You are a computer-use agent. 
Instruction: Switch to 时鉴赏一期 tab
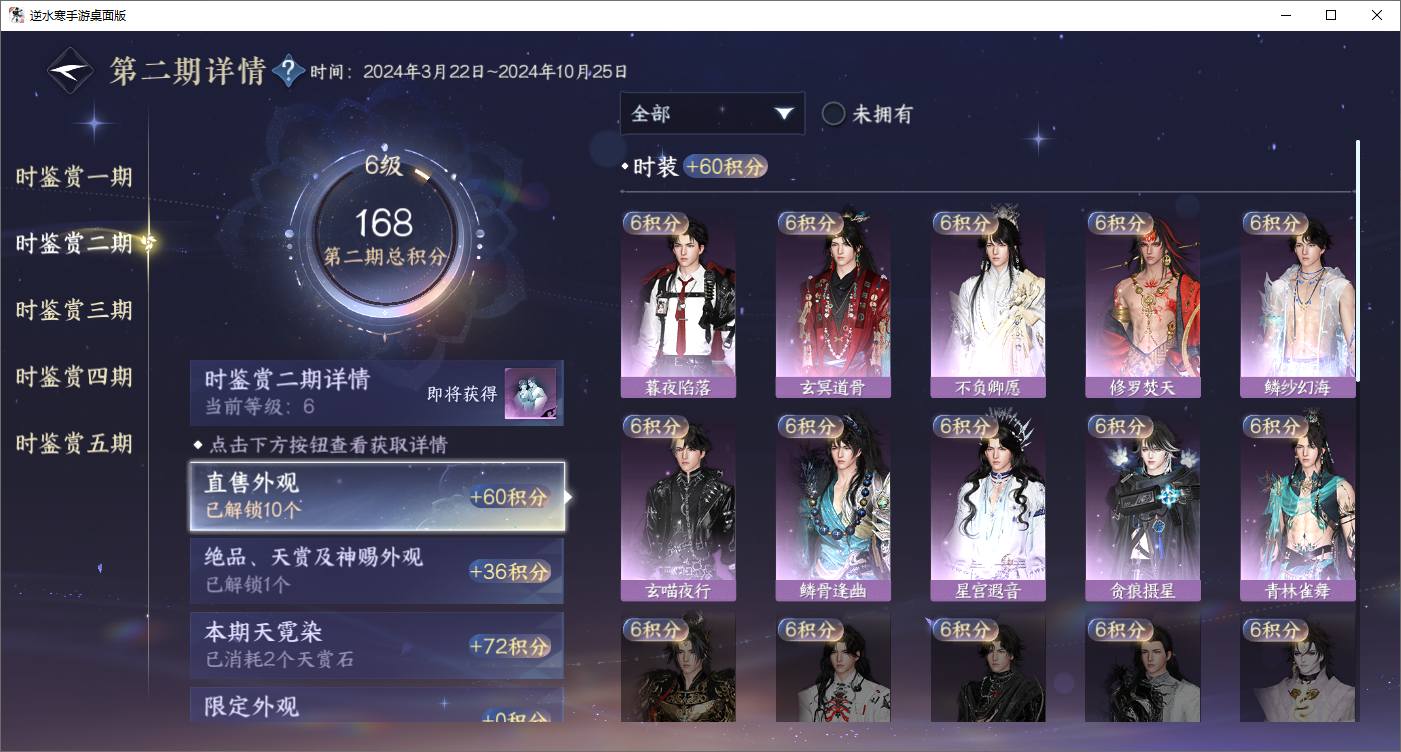[74, 178]
